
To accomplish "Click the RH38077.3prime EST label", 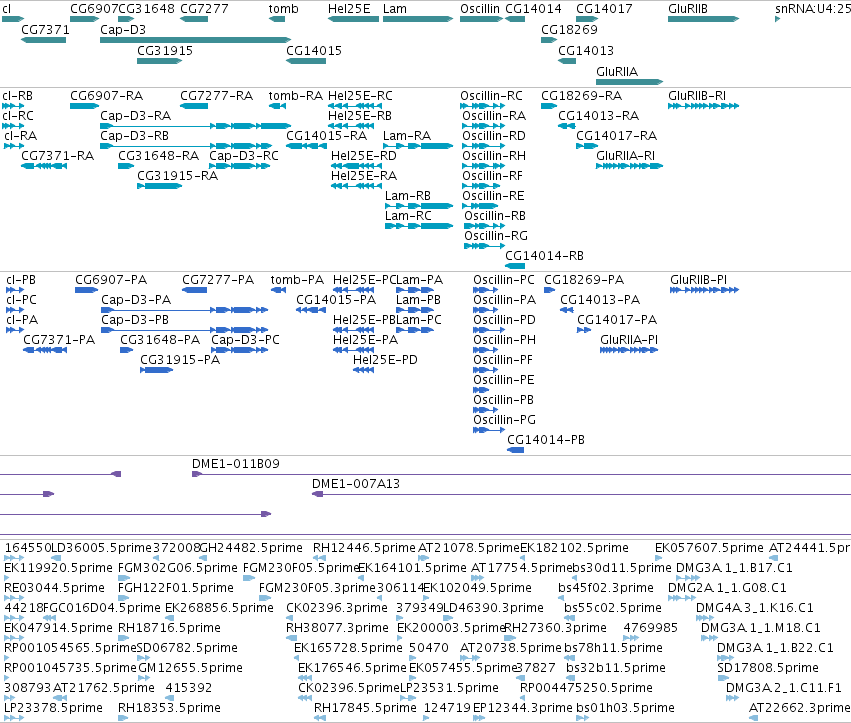I will (x=338, y=628).
